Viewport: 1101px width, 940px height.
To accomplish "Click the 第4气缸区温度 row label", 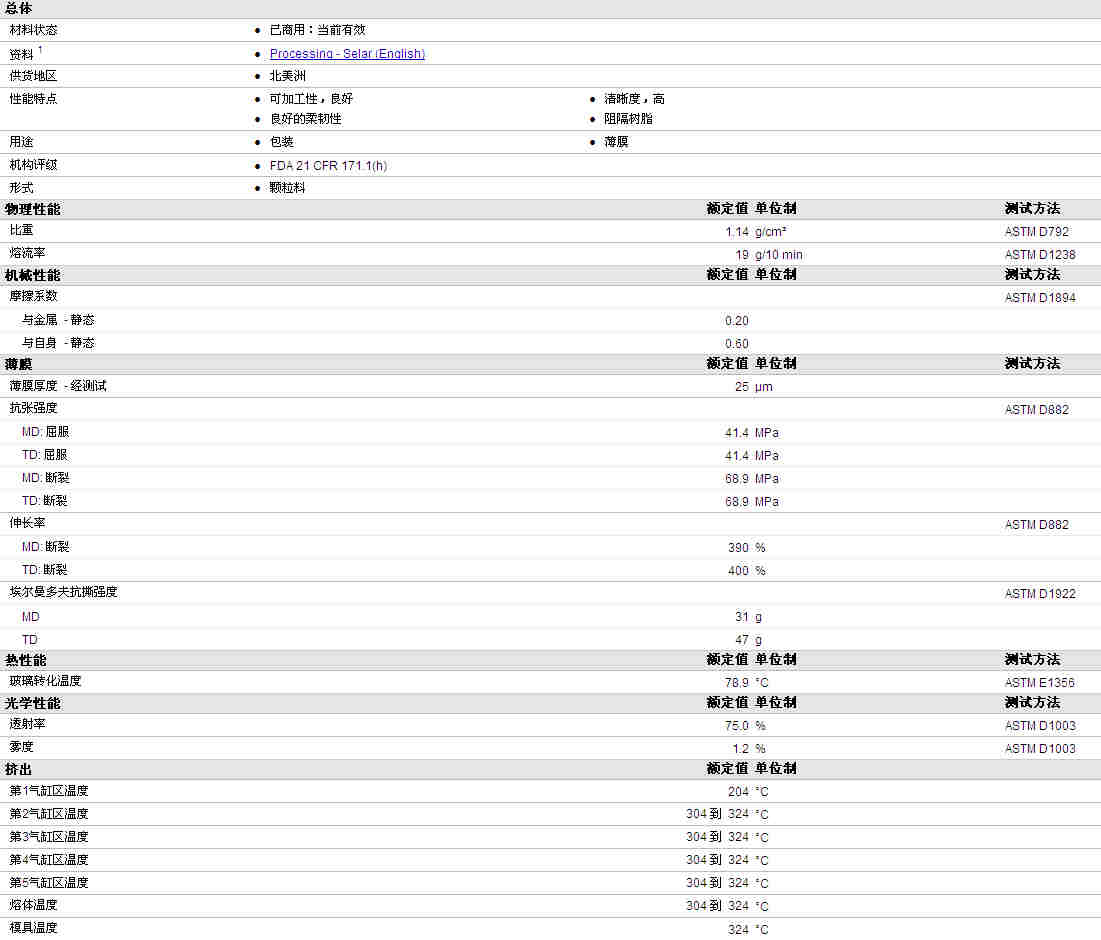I will coord(48,859).
